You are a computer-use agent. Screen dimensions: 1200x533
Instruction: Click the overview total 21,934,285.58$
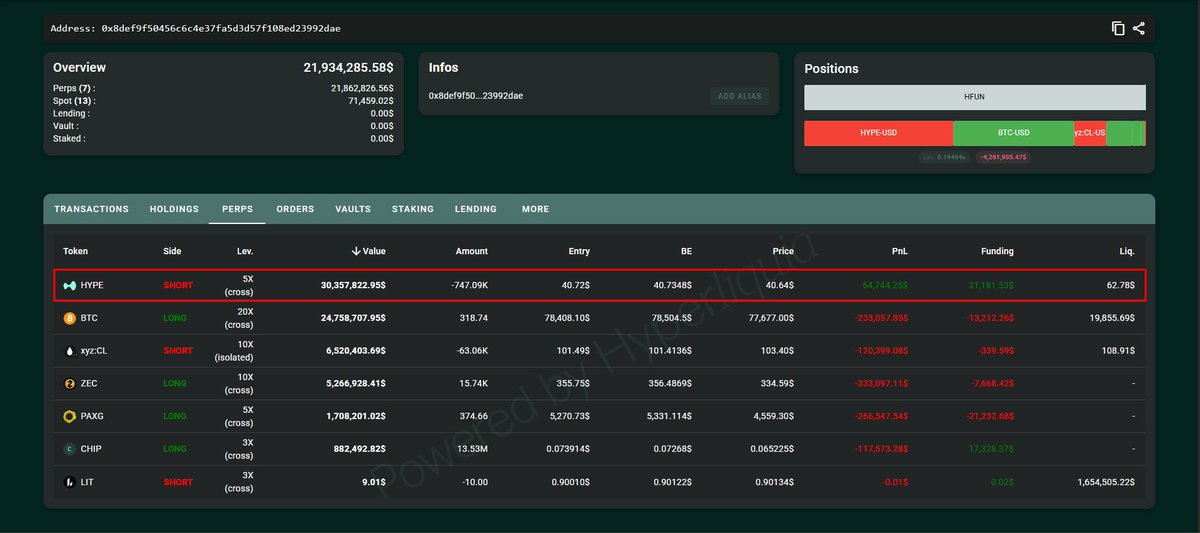coord(348,68)
